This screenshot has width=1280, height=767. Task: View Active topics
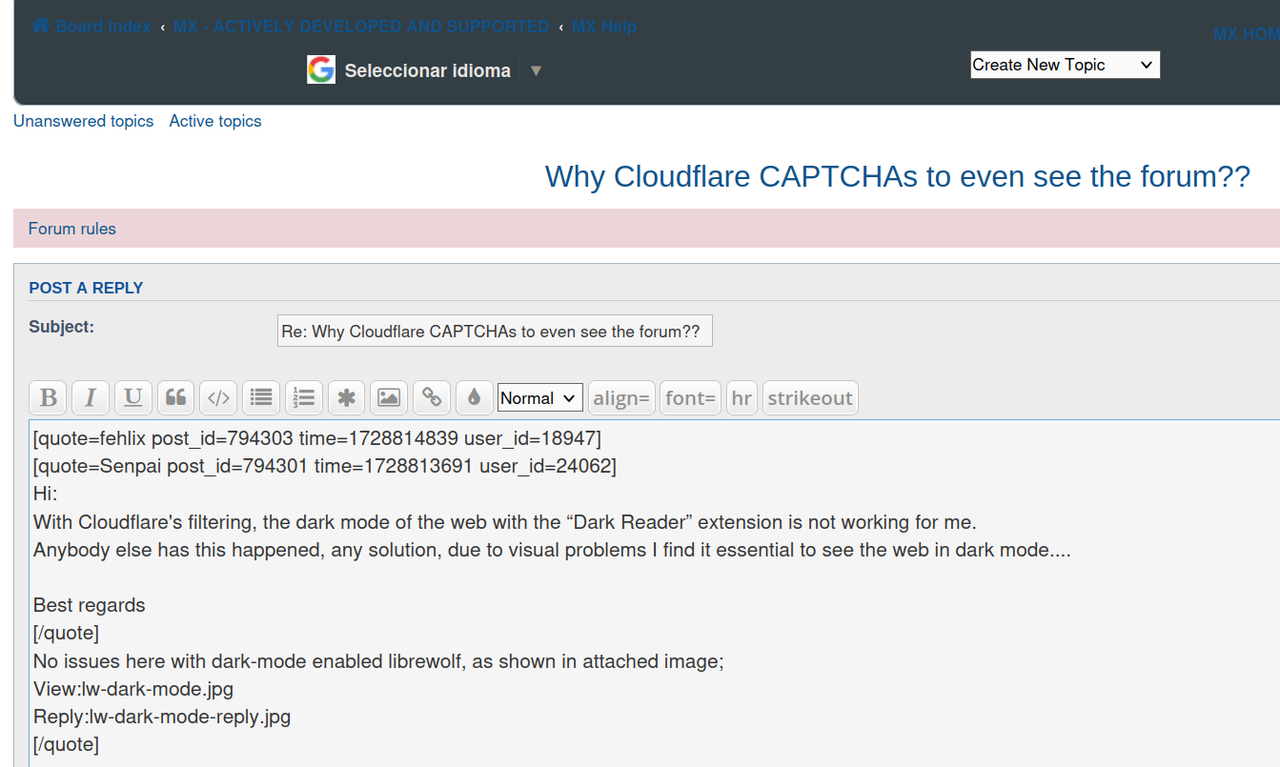pos(215,121)
